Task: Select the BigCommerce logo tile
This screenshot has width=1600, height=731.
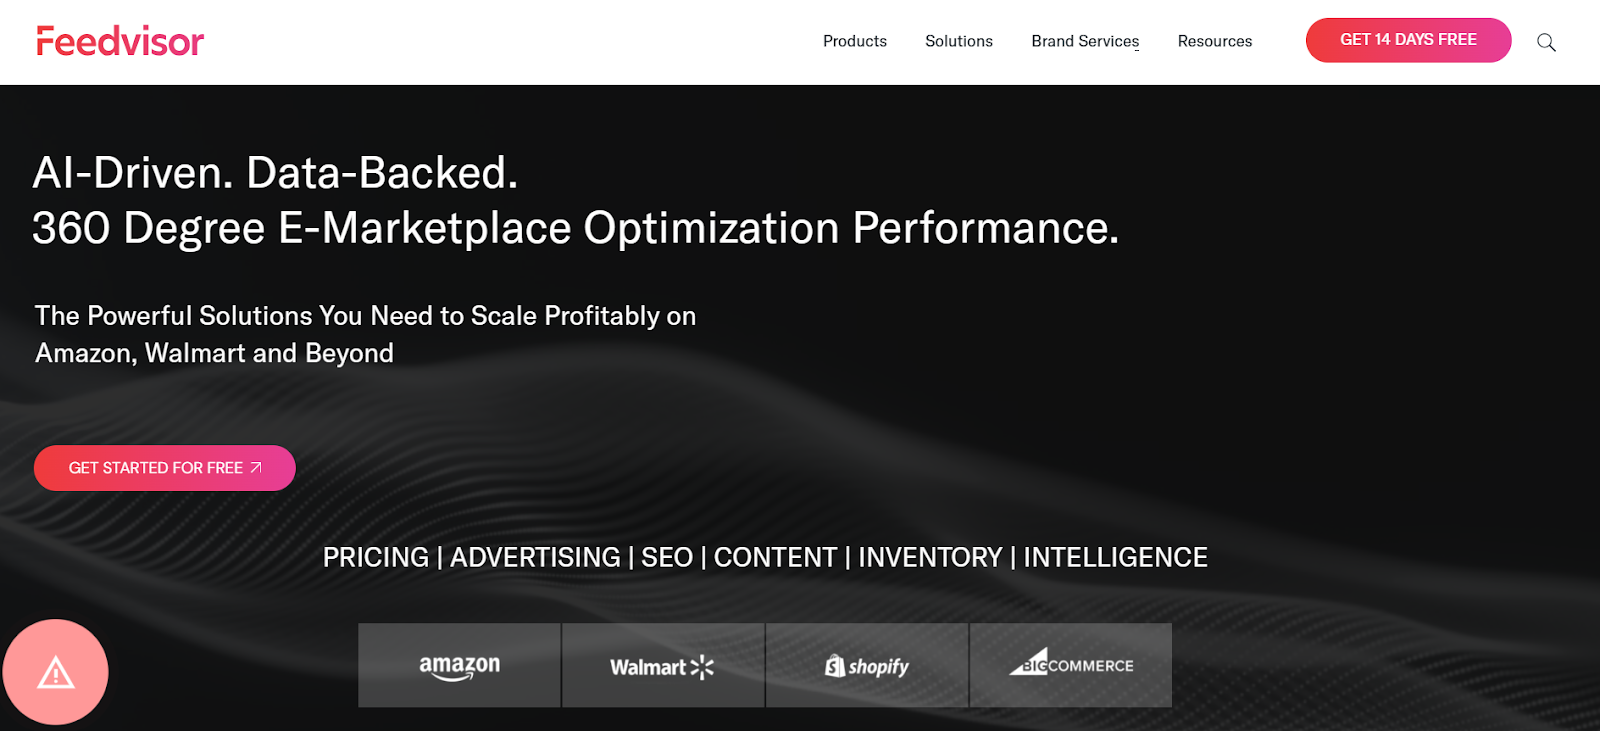Action: (x=1070, y=666)
